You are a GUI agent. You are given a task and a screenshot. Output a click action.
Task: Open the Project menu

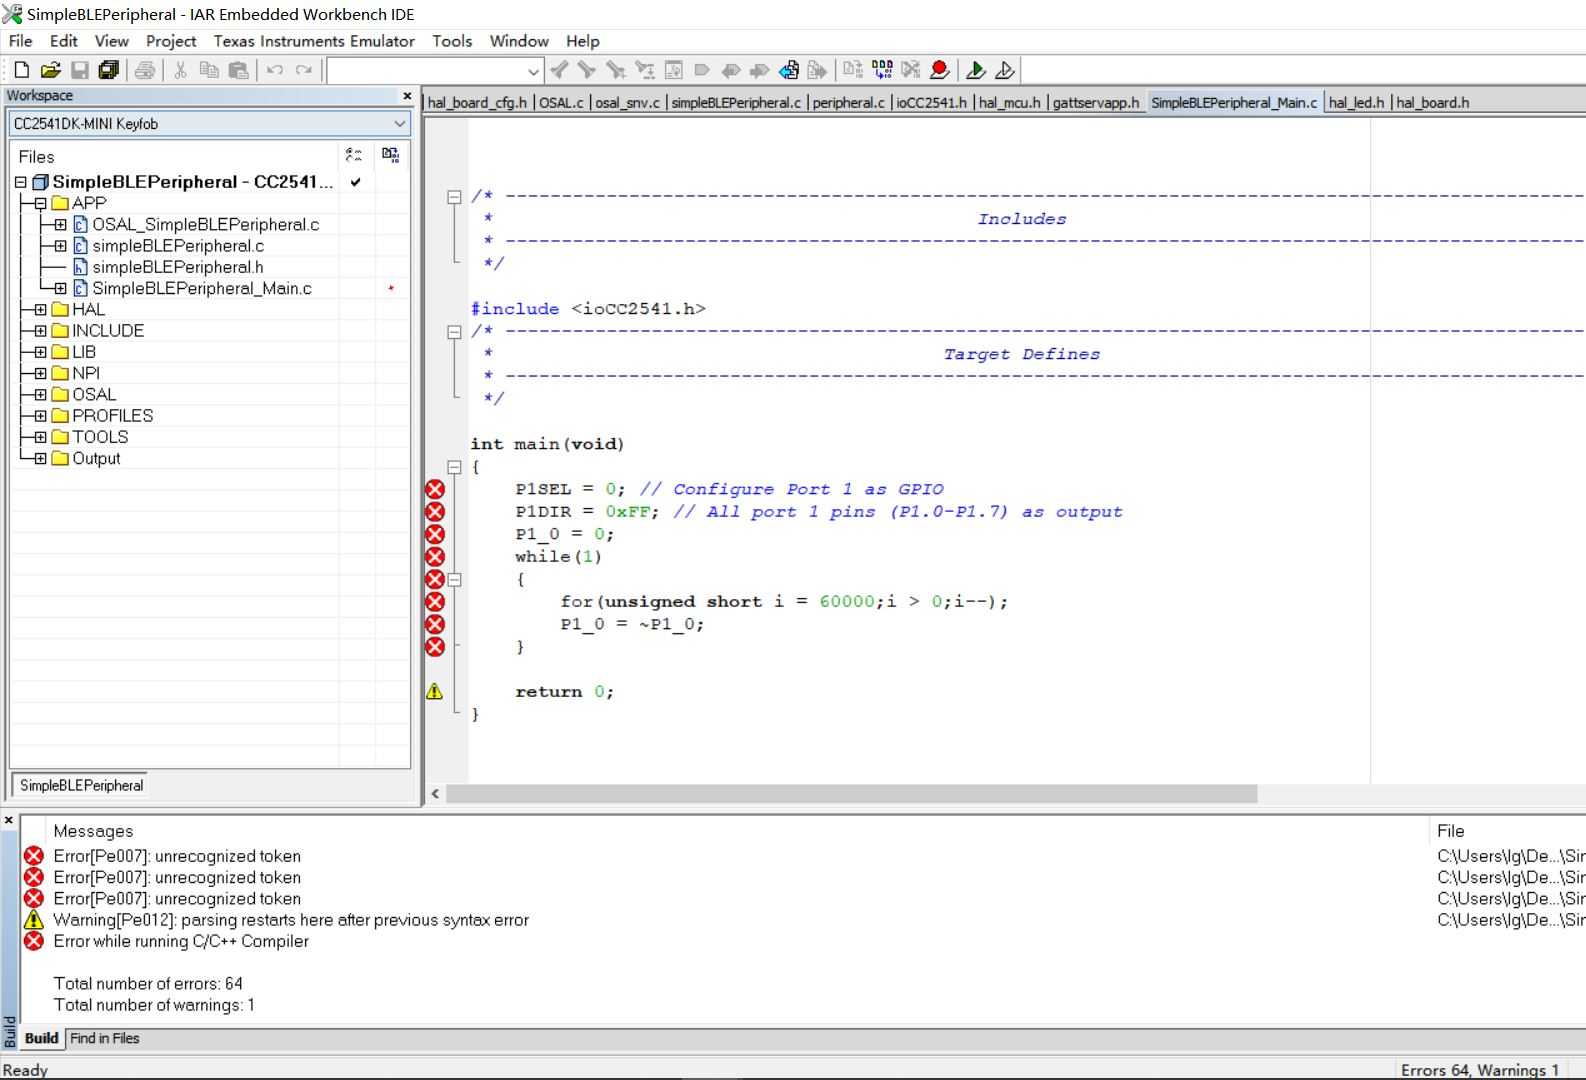tap(171, 41)
